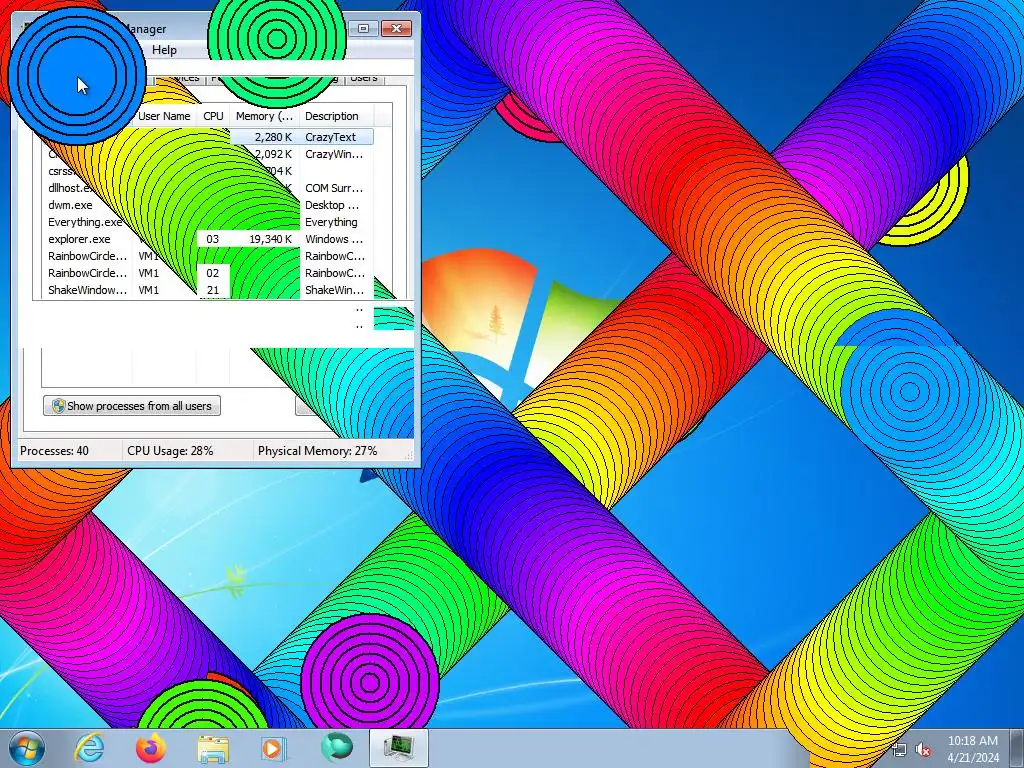Screen dimensions: 1024x768
Task: Switch to the Users tab
Action: click(x=363, y=78)
